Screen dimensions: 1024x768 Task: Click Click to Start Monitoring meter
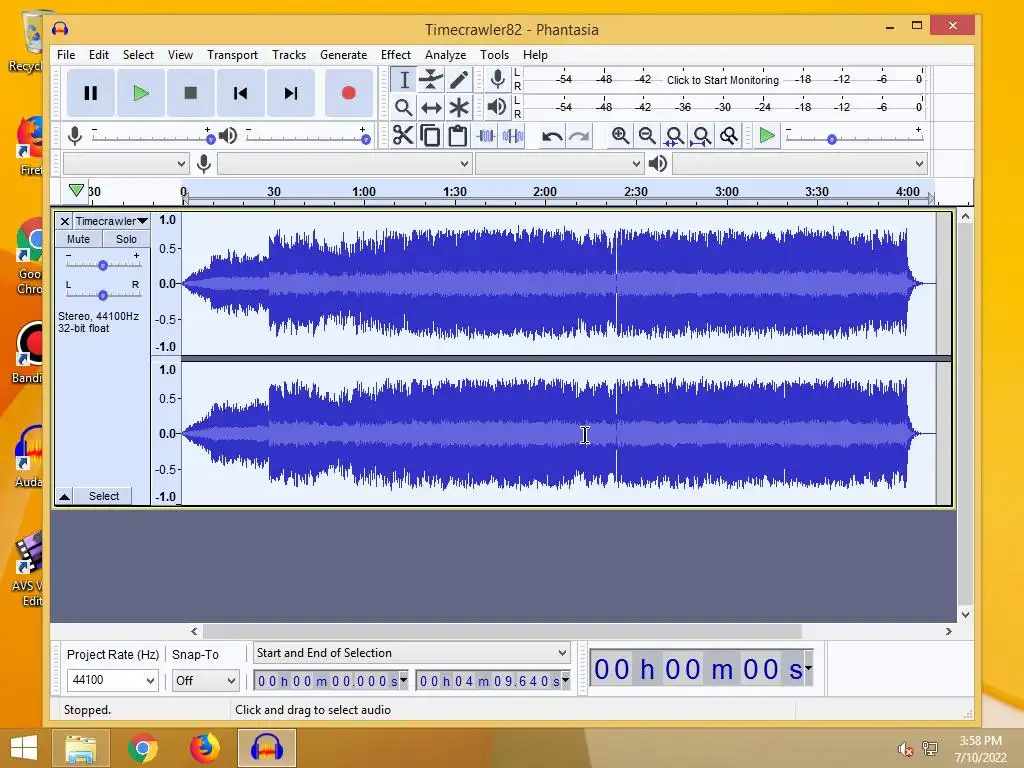pyautogui.click(x=723, y=80)
